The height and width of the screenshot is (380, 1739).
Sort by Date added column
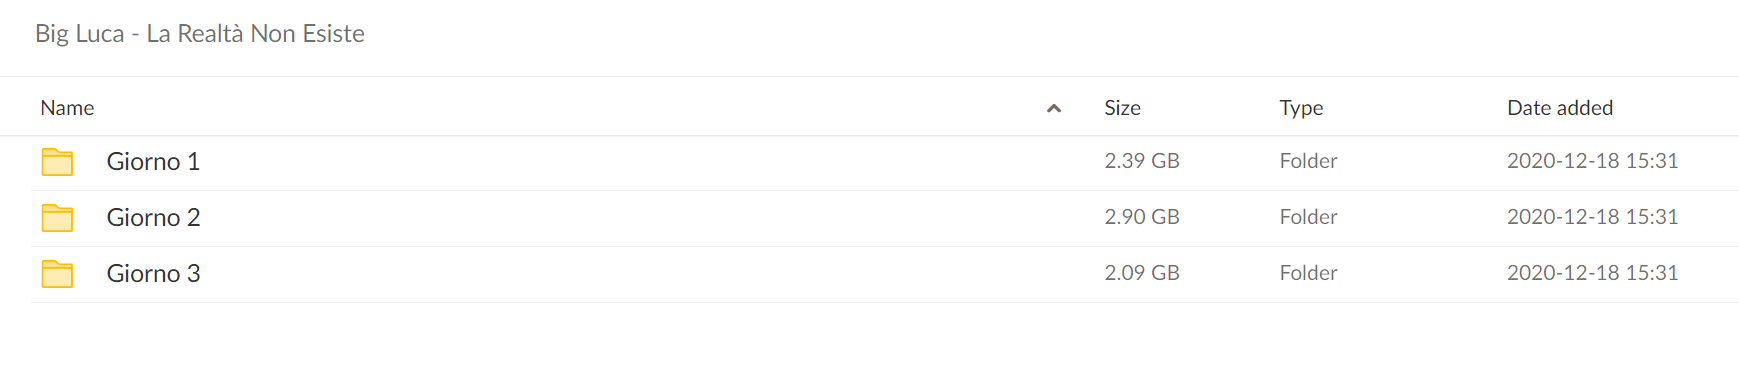click(x=1560, y=108)
